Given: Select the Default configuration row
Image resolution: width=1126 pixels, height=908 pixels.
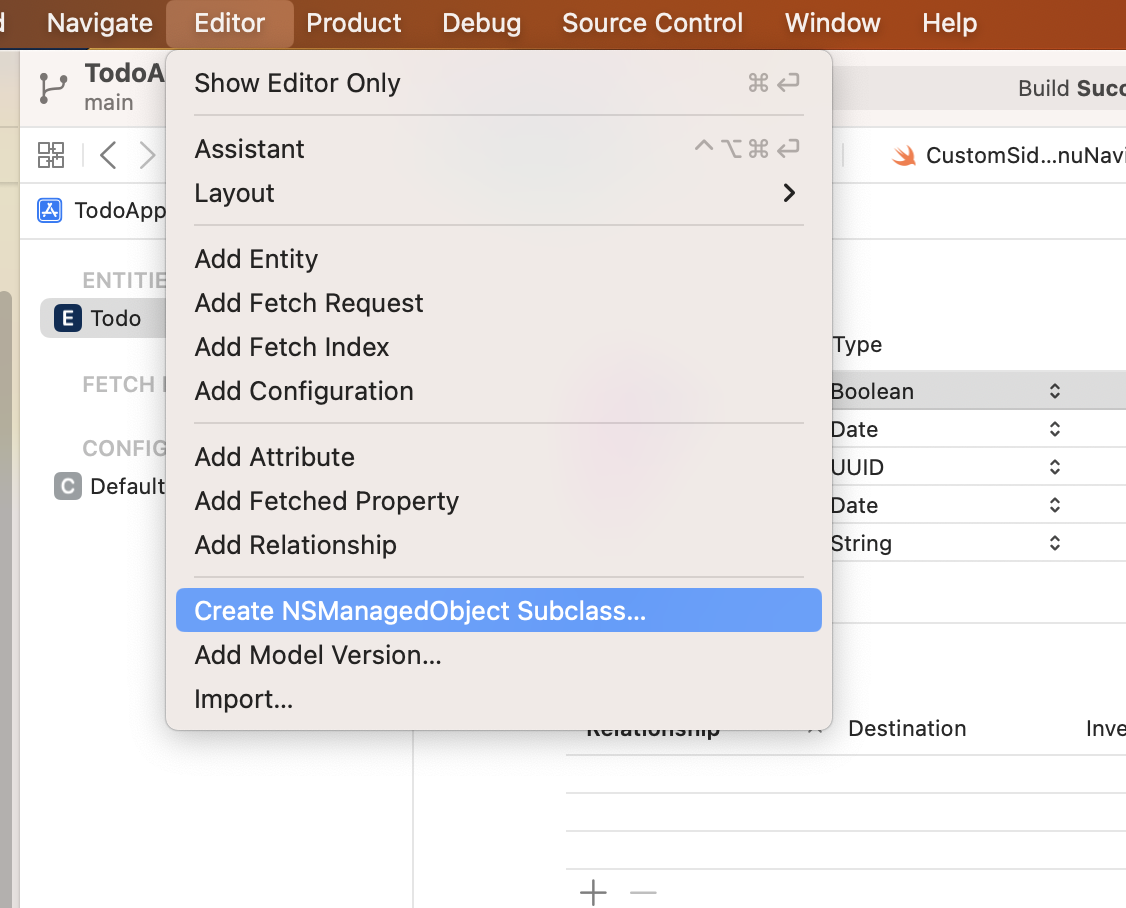Looking at the screenshot, I should pyautogui.click(x=103, y=486).
